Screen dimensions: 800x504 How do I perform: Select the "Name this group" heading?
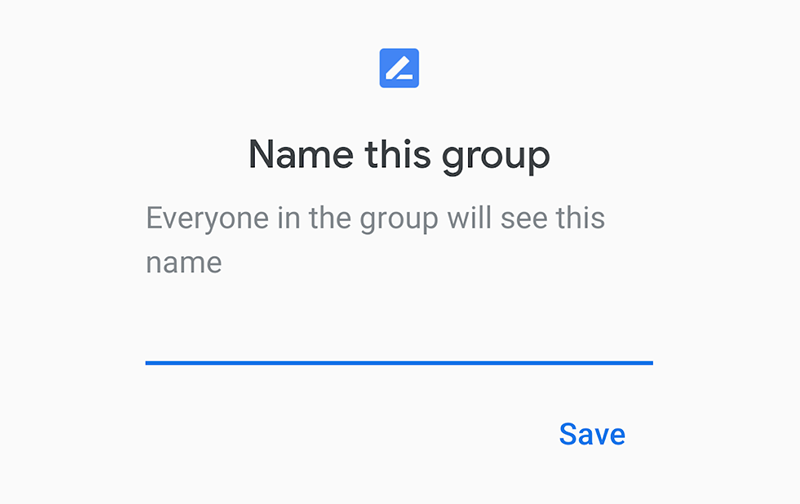point(399,155)
